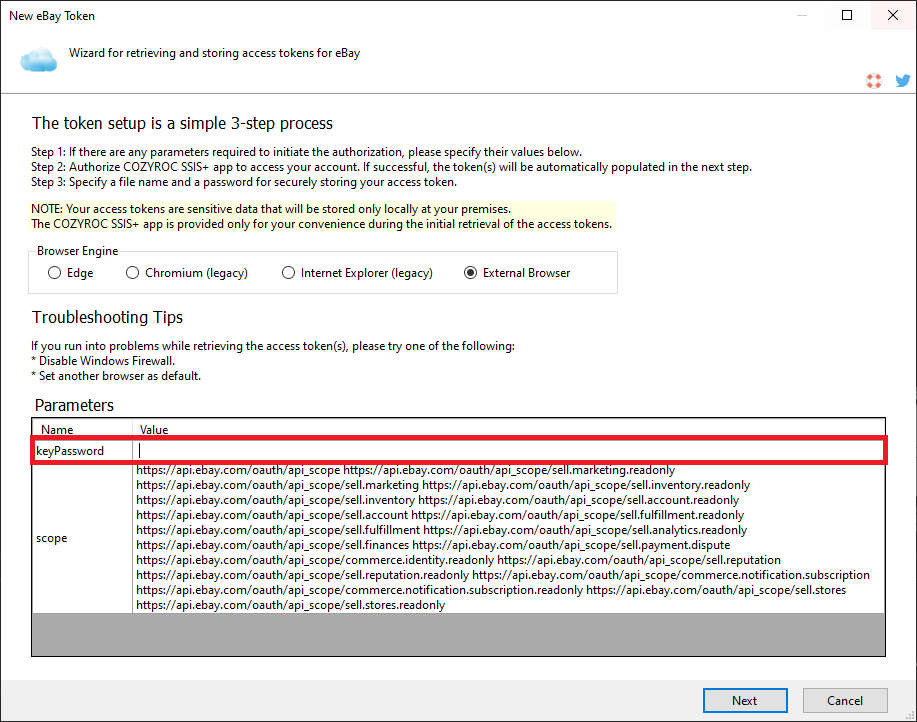The width and height of the screenshot is (917, 722).
Task: Close the New eBay Token dialog
Action: pyautogui.click(x=893, y=15)
